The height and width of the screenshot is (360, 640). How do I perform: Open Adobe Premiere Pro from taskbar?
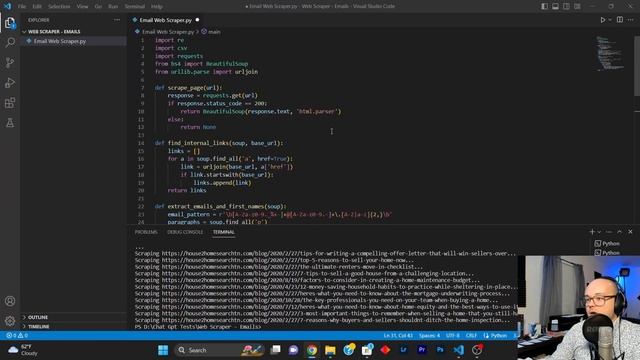click(422, 350)
